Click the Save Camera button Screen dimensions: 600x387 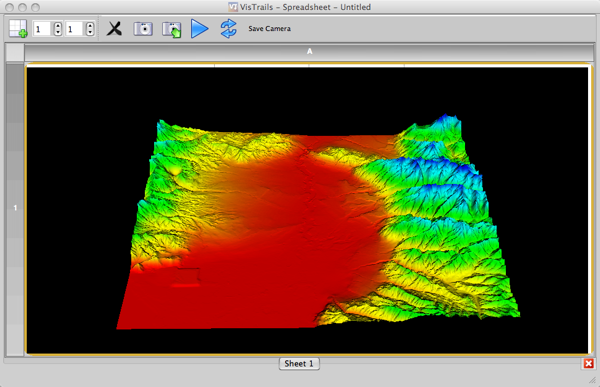click(269, 29)
